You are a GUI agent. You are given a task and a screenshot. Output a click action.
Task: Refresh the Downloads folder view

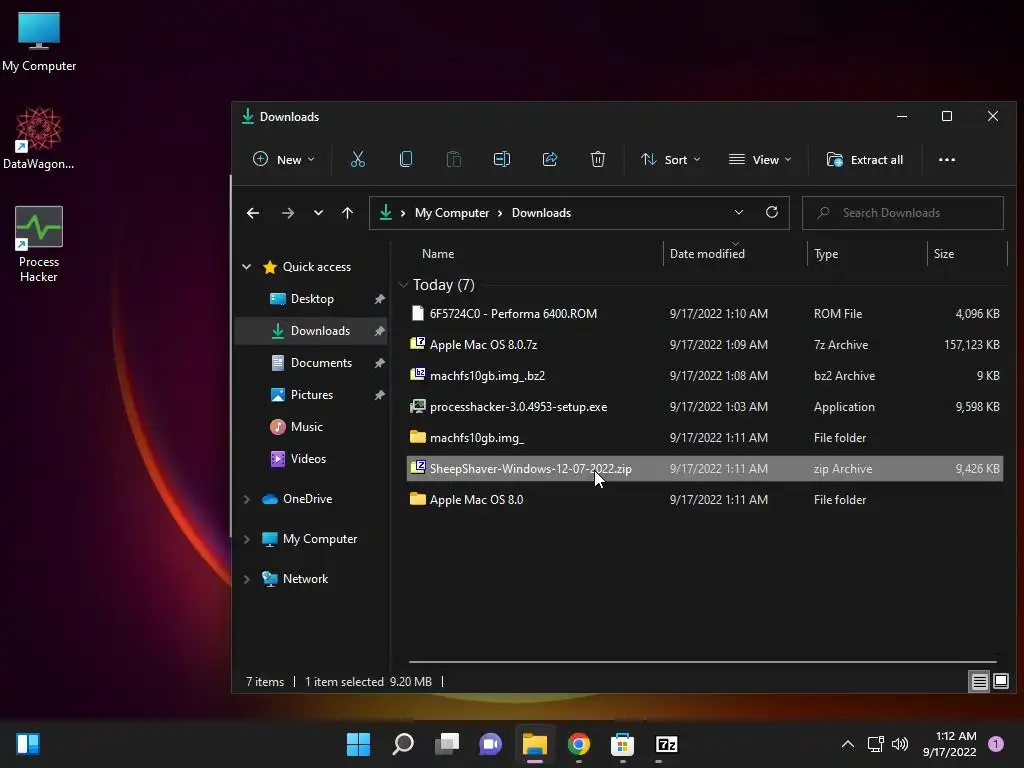(771, 212)
